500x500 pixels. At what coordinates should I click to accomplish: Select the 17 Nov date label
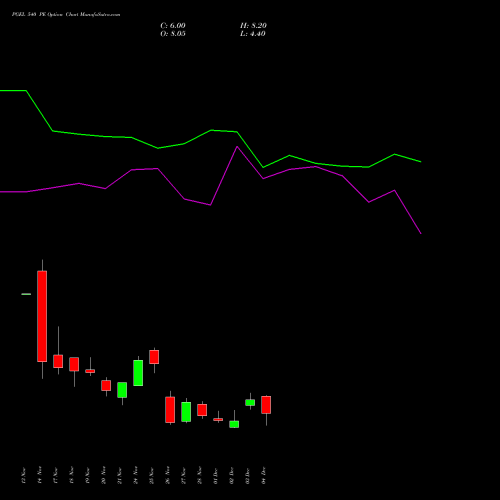56,475
